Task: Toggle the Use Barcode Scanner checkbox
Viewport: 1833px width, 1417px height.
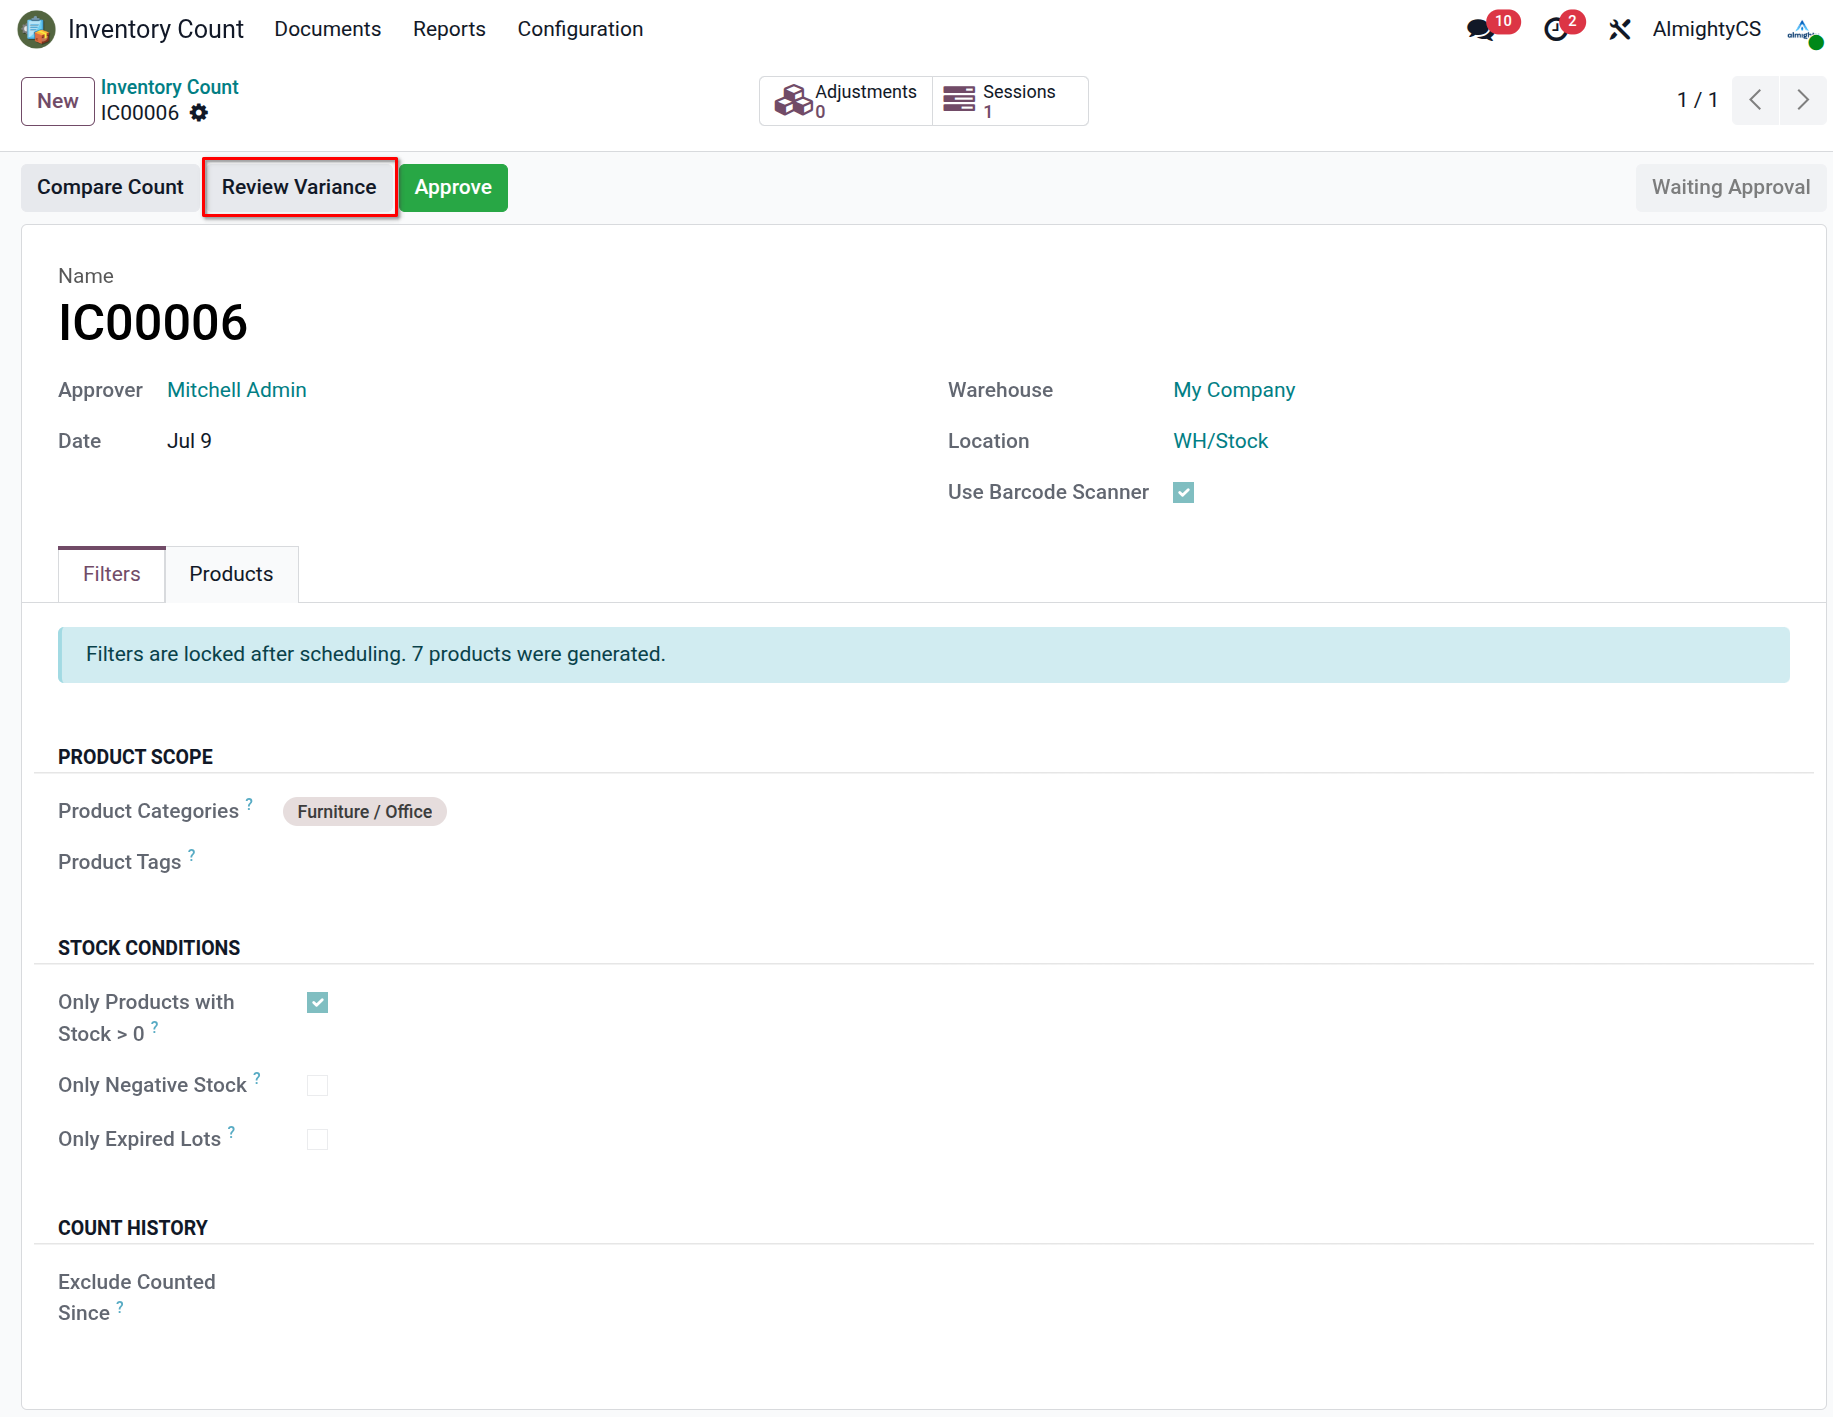Action: point(1184,492)
